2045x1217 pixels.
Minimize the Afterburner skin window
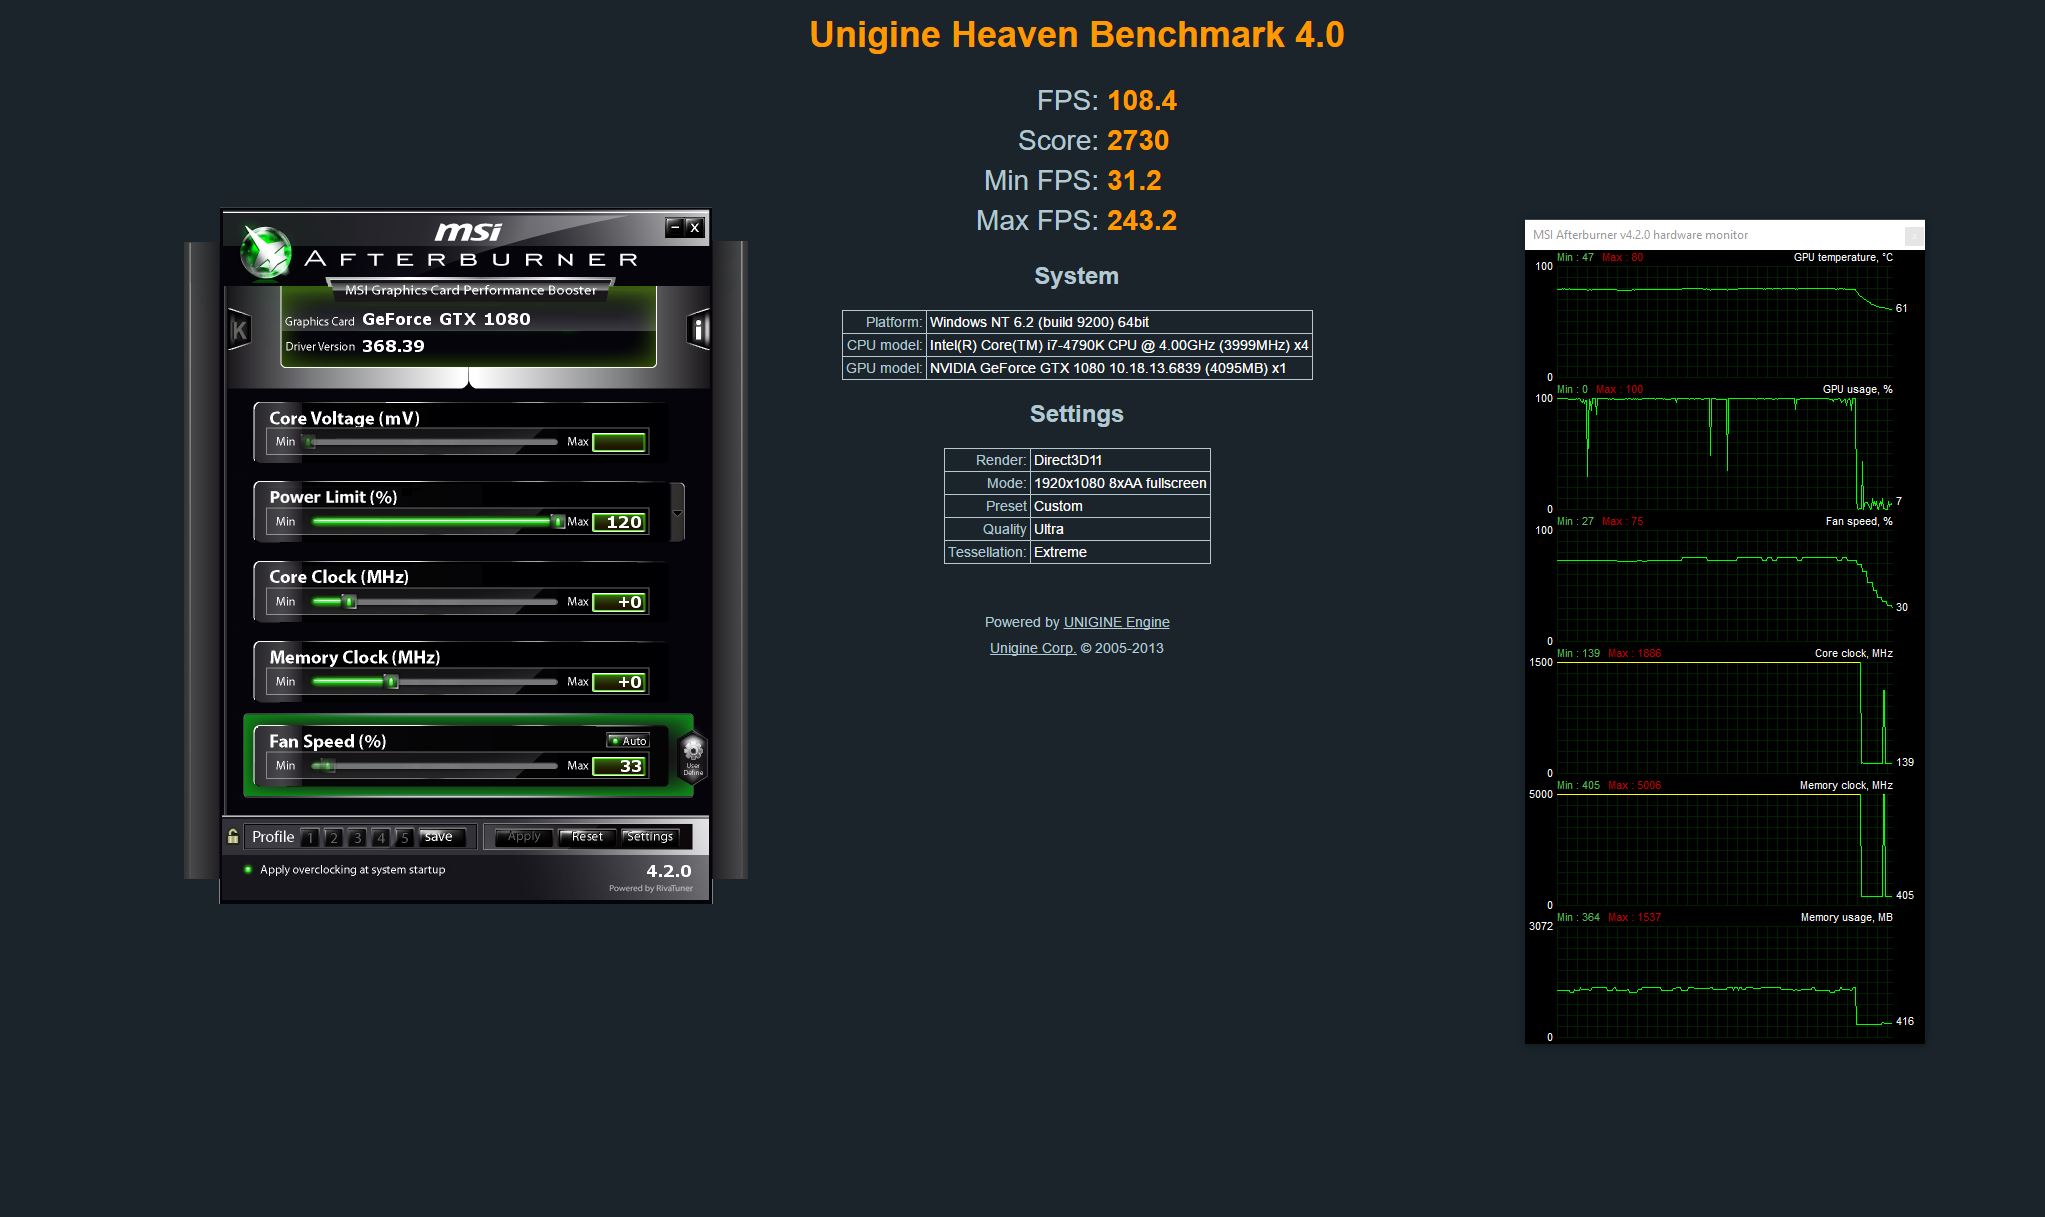[x=675, y=227]
